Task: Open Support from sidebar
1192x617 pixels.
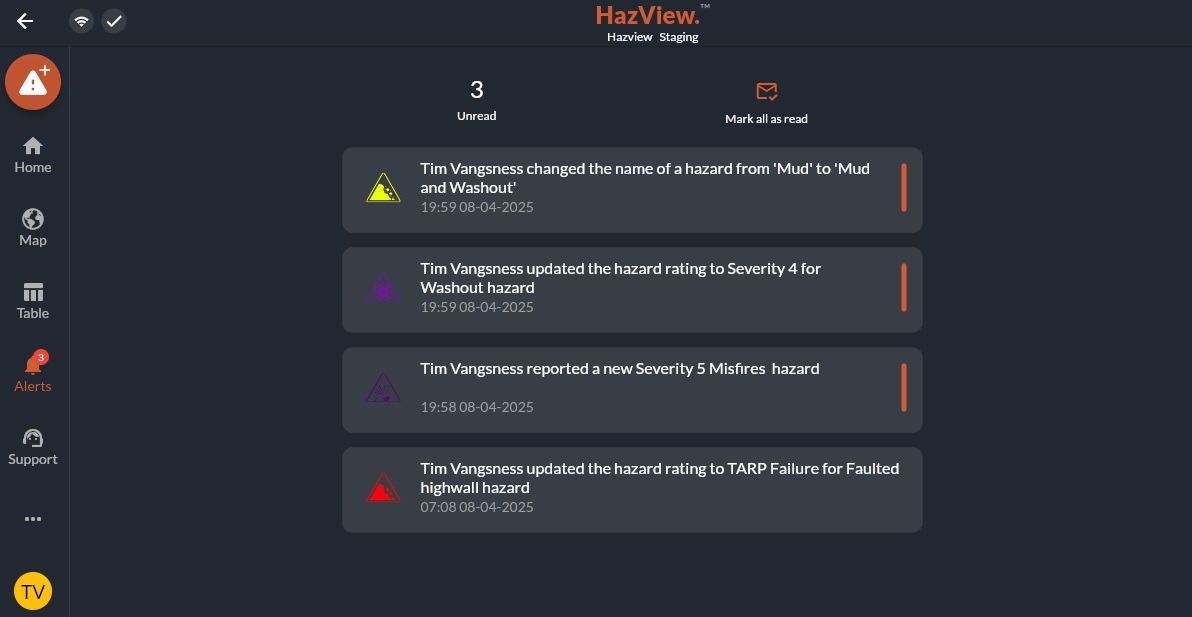Action: 33,448
